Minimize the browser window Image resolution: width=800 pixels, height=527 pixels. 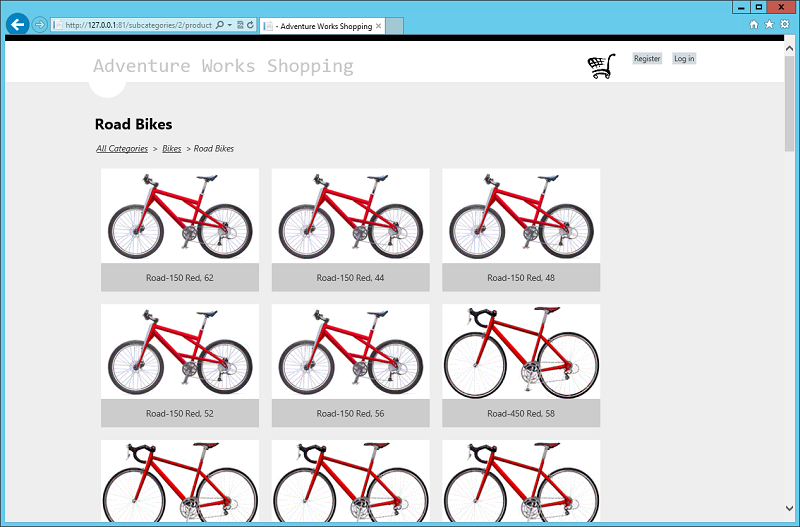pos(741,7)
